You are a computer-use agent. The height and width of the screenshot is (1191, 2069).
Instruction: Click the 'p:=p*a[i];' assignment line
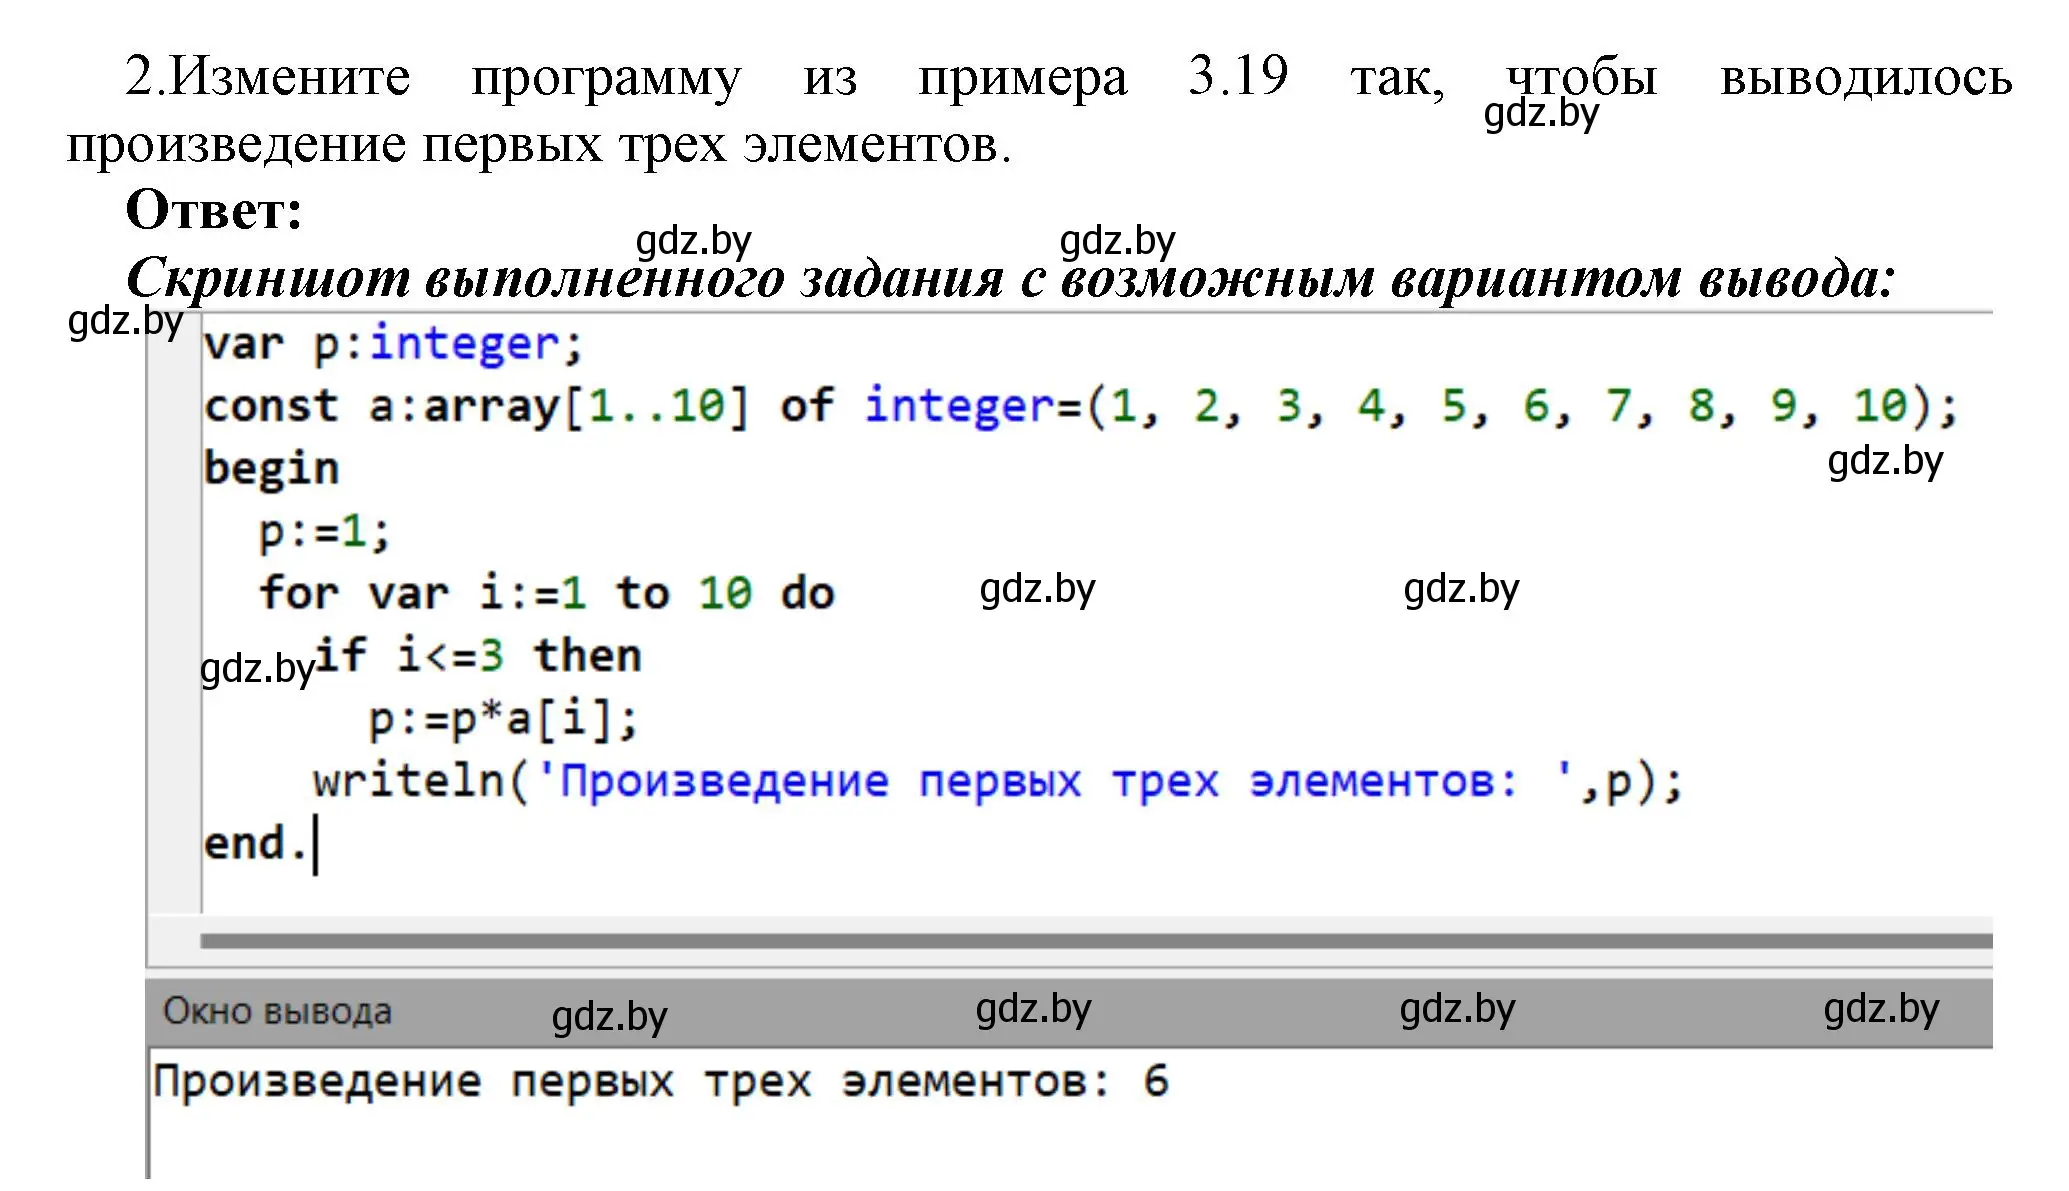point(503,719)
